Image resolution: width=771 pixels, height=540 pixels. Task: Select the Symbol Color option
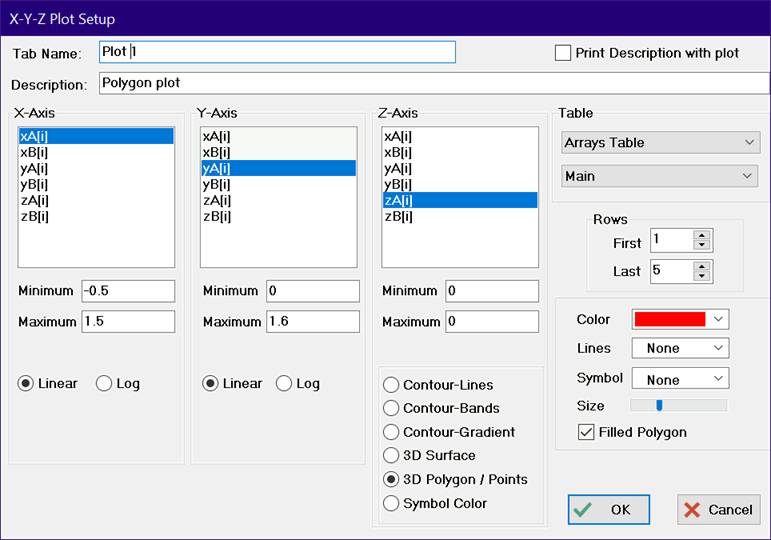click(391, 504)
